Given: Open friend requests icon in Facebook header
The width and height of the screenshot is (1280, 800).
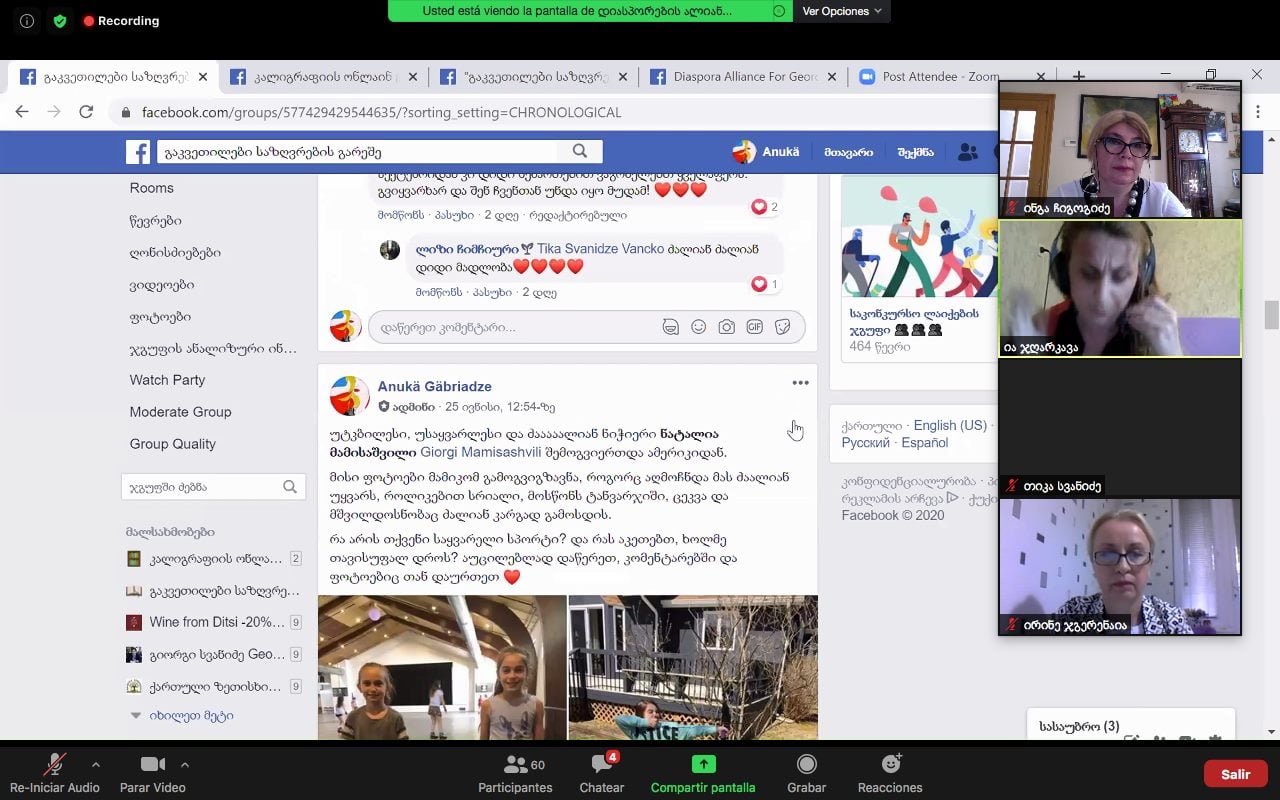Looking at the screenshot, I should coord(967,152).
